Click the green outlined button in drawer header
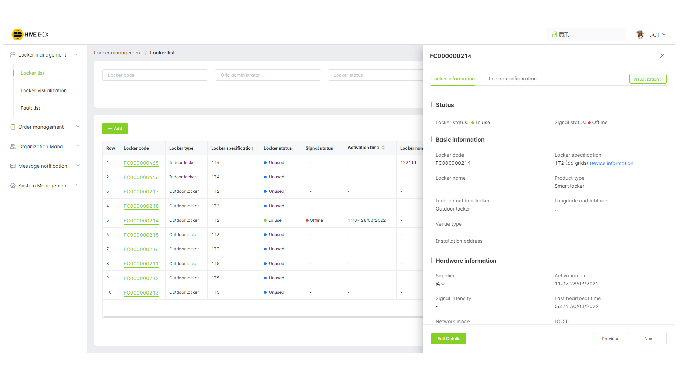This screenshot has height=390, width=680. (647, 79)
